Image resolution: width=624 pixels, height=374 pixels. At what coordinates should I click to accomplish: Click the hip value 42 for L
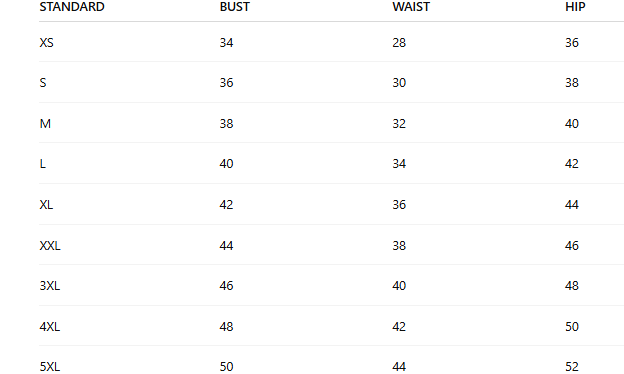(x=572, y=164)
